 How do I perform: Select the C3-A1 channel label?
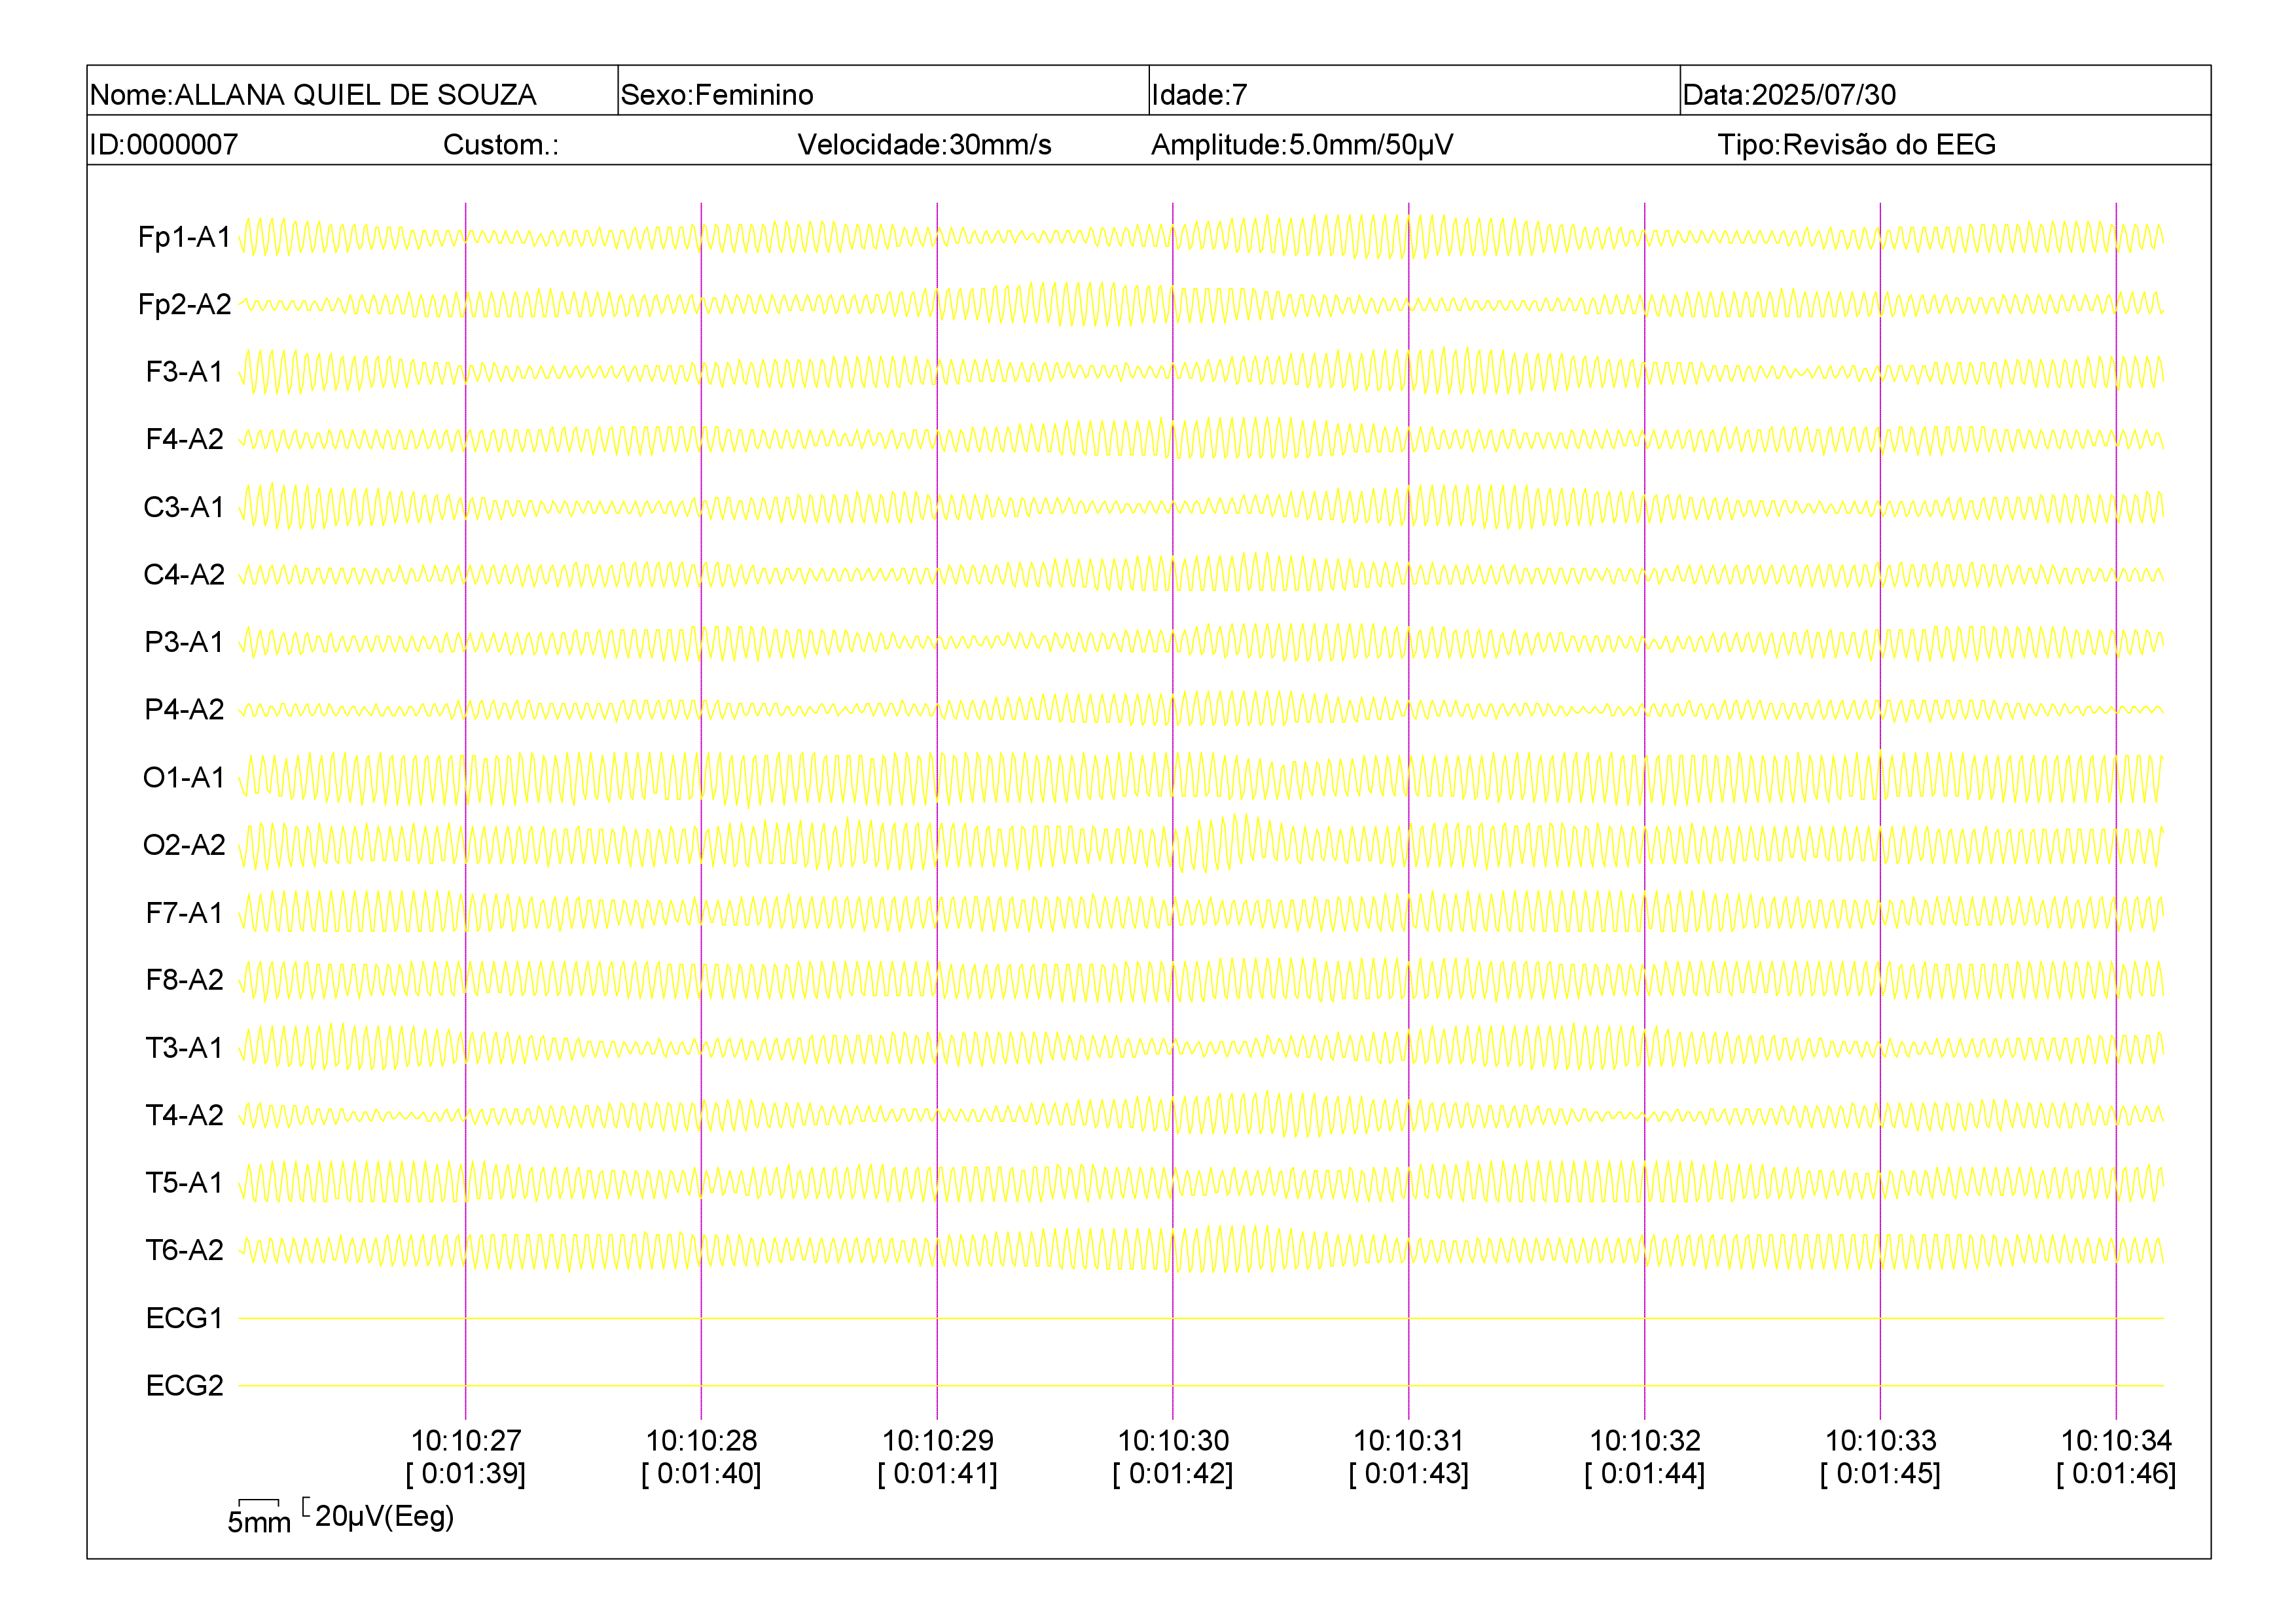[x=185, y=507]
